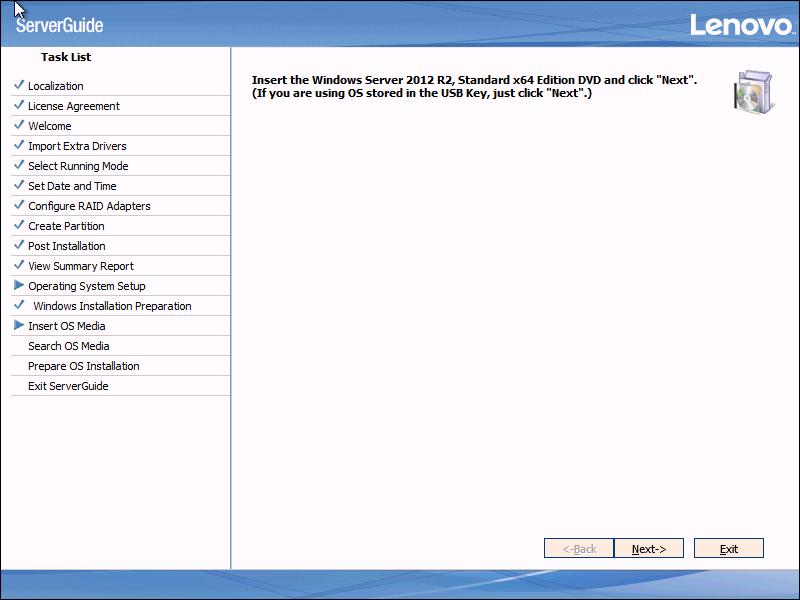This screenshot has height=600, width=800.
Task: Click the blue arrow beside Insert OS Media
Action: point(20,326)
